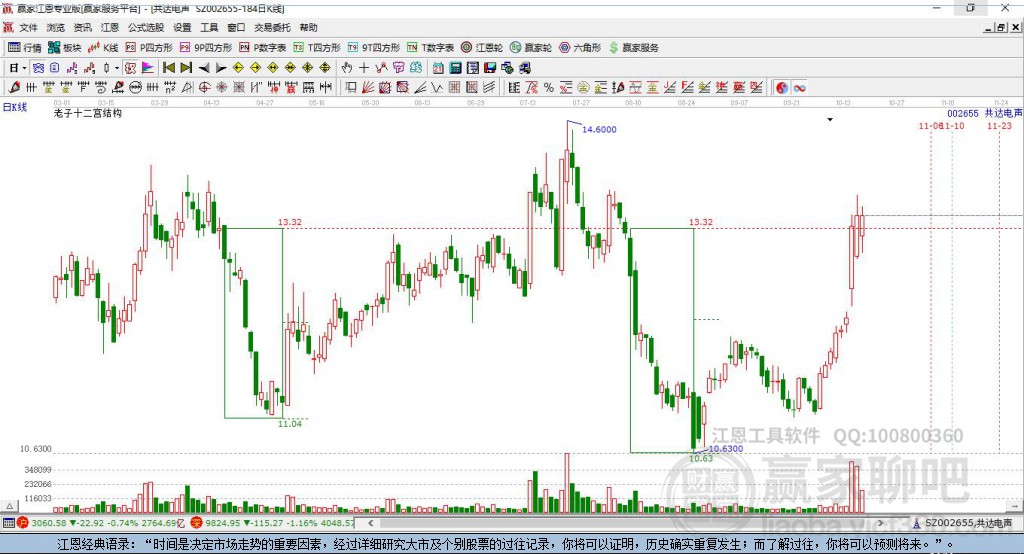Switch to K线 view button
Viewport: 1024px width, 554px height.
pyautogui.click(x=103, y=48)
